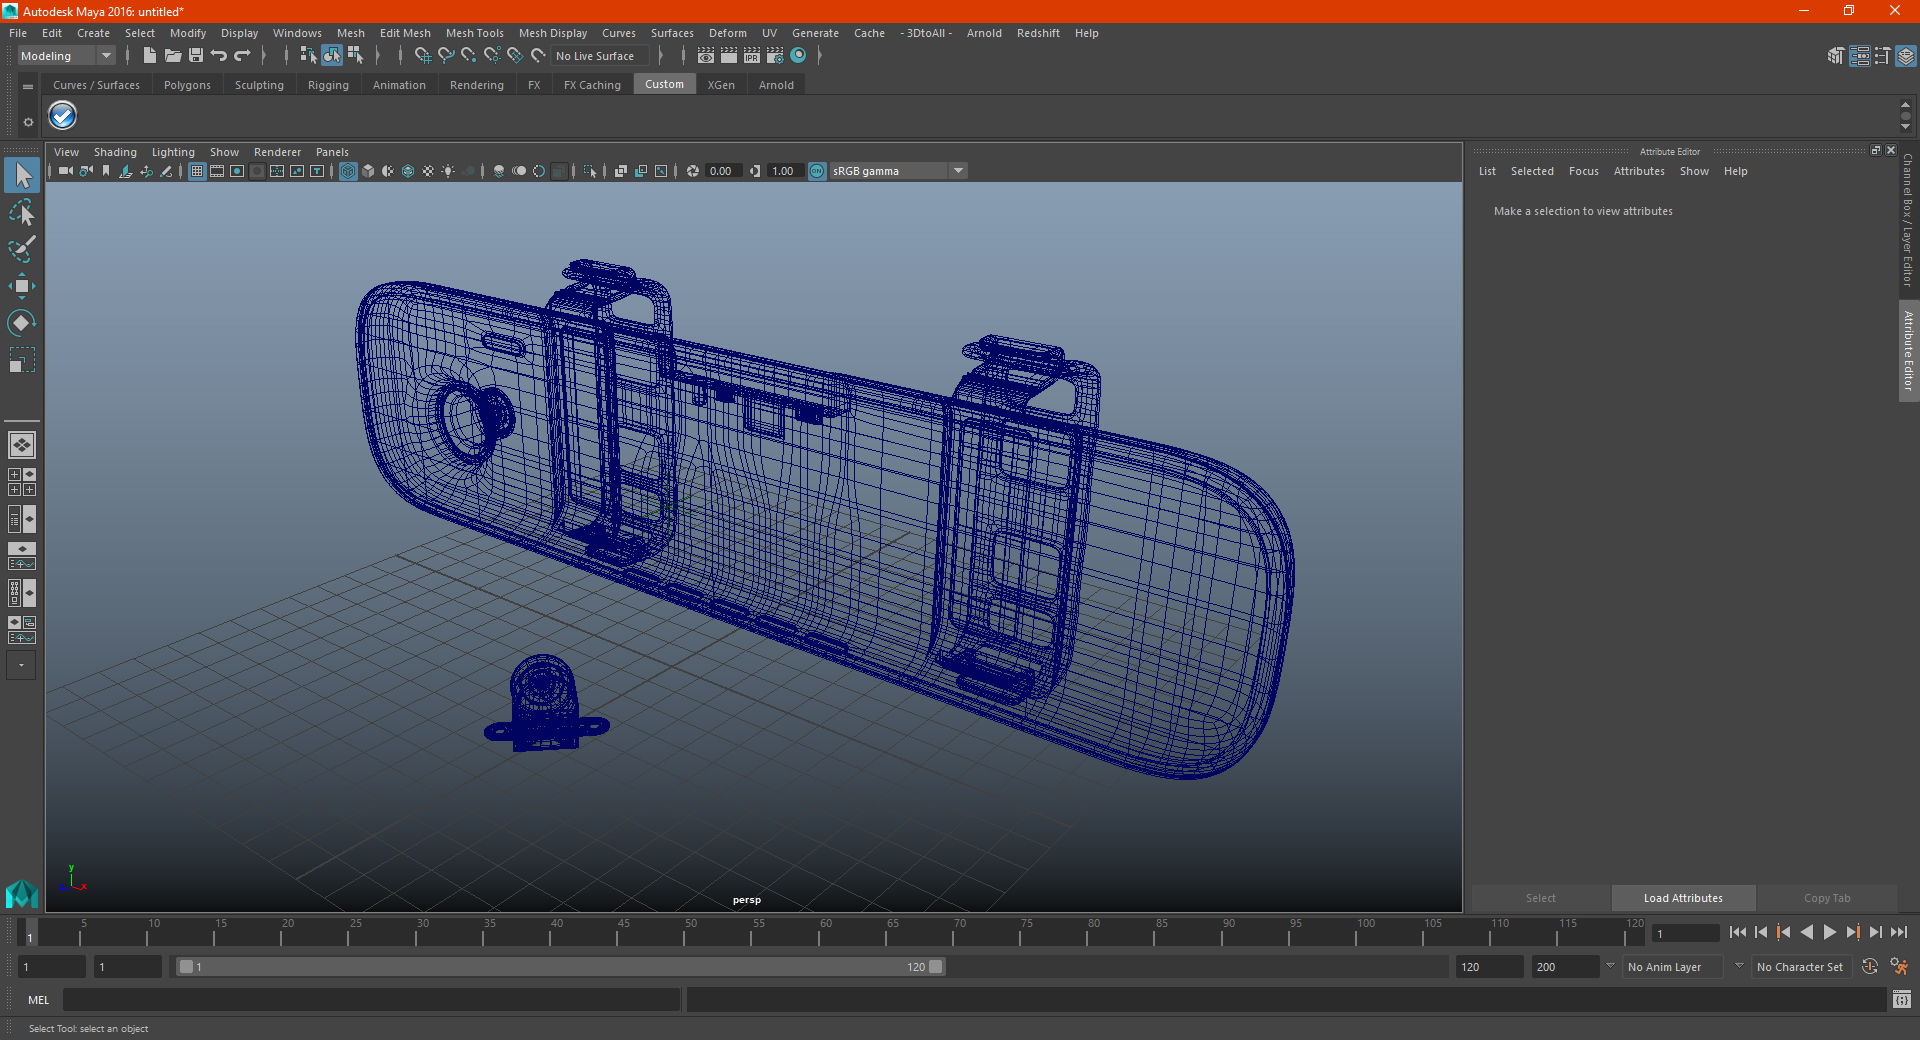The width and height of the screenshot is (1920, 1040).
Task: Switch to the XGen shelf tab
Action: 721,85
